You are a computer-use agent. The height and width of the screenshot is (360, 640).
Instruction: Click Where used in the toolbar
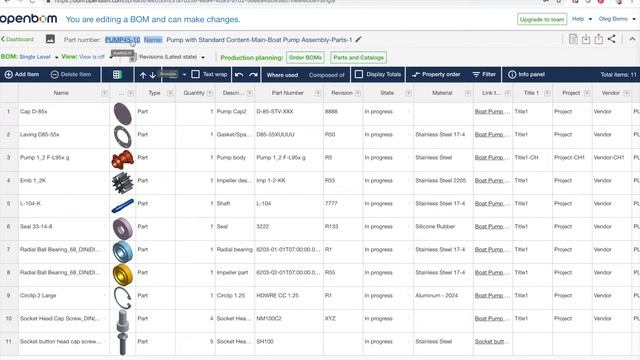282,75
